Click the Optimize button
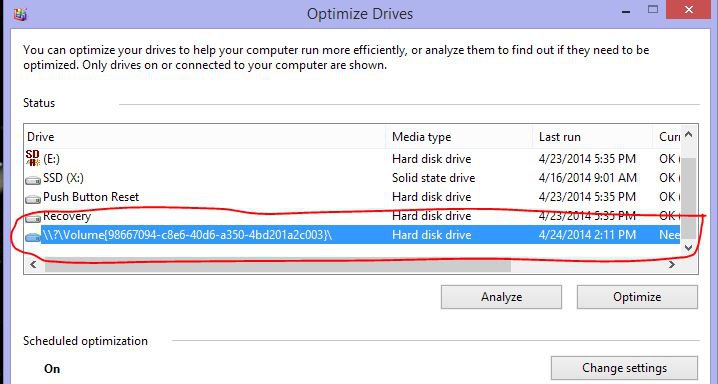Screen dimensions: 718x384 (637, 297)
